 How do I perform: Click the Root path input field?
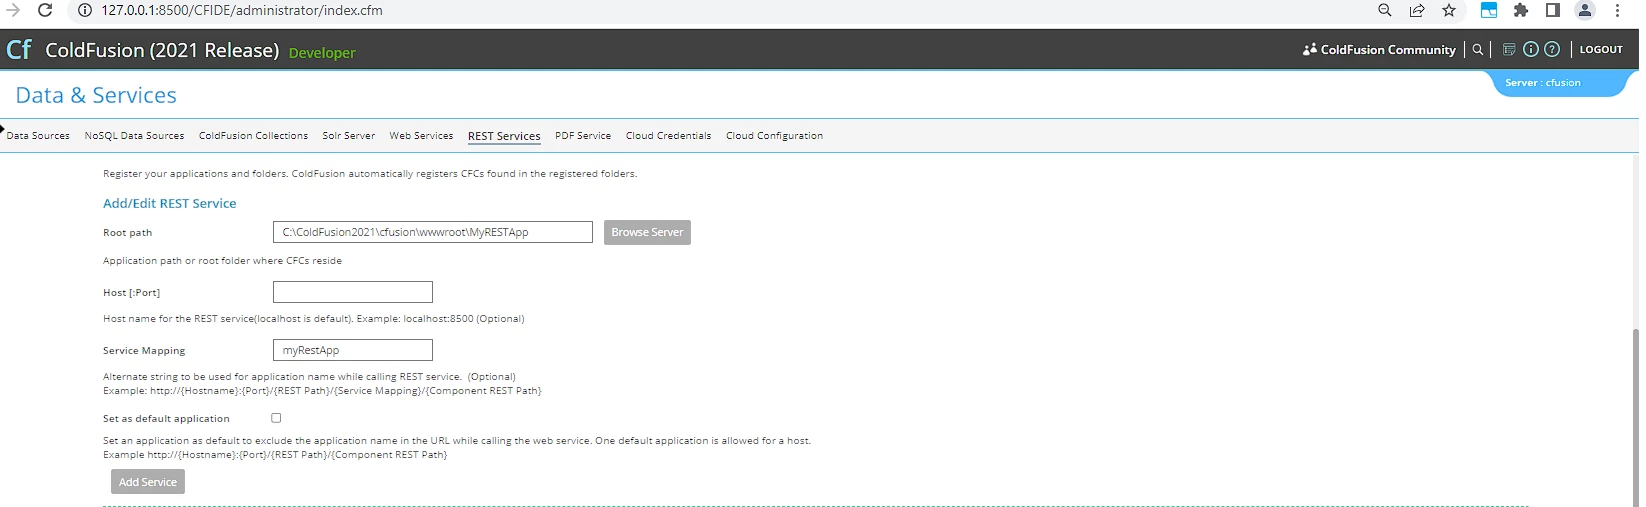433,232
